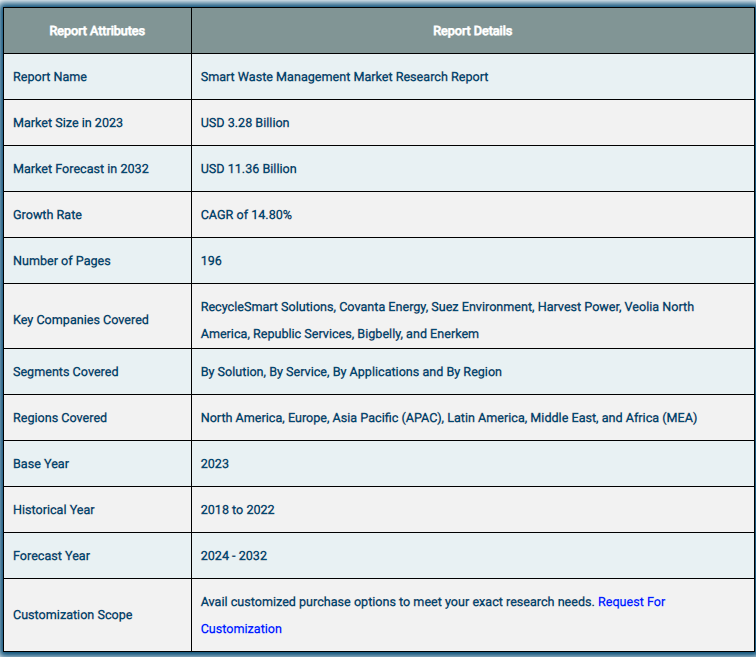Click the Base Year label
Image resolution: width=756 pixels, height=657 pixels.
41,464
